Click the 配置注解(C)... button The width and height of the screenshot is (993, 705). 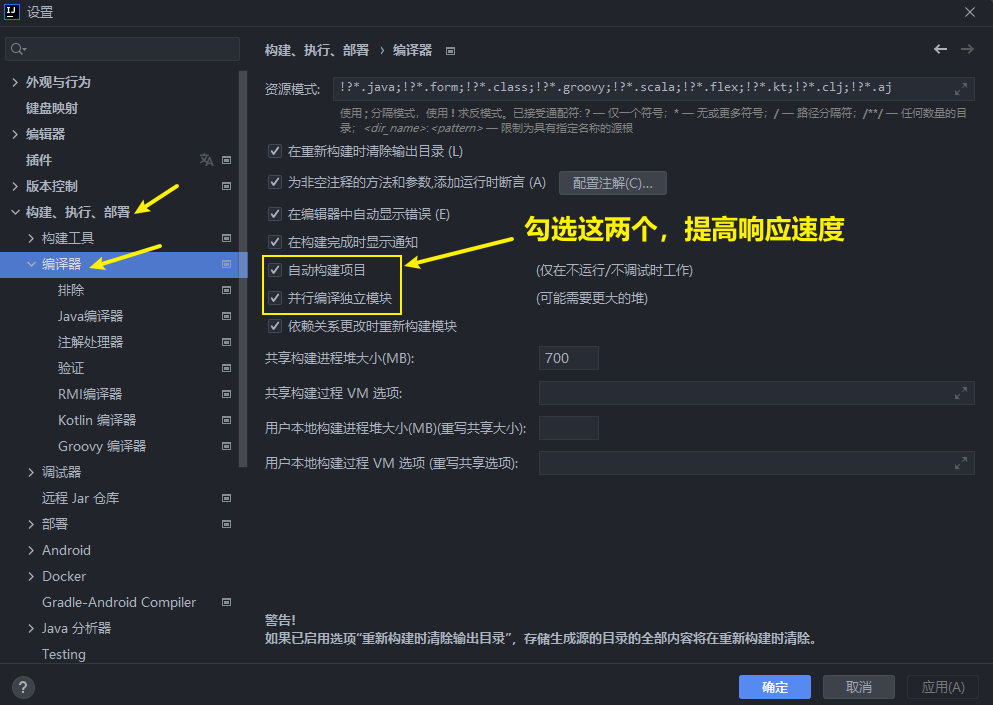(612, 183)
